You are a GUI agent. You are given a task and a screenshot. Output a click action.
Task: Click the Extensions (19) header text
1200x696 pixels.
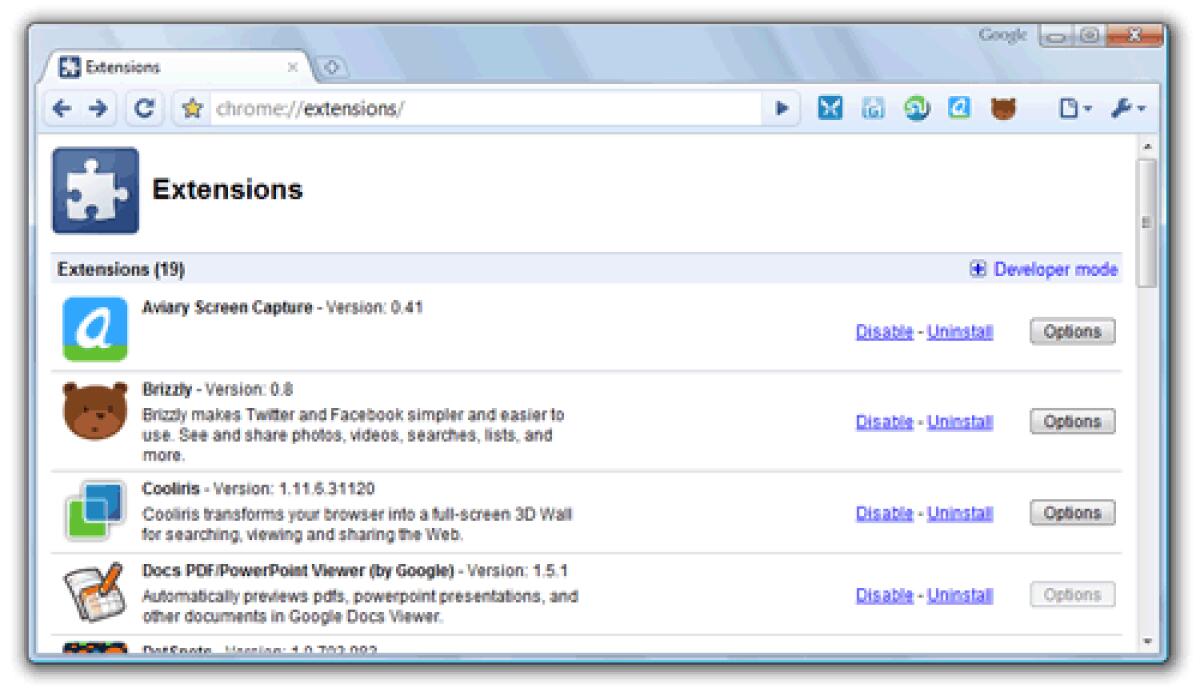click(x=121, y=270)
